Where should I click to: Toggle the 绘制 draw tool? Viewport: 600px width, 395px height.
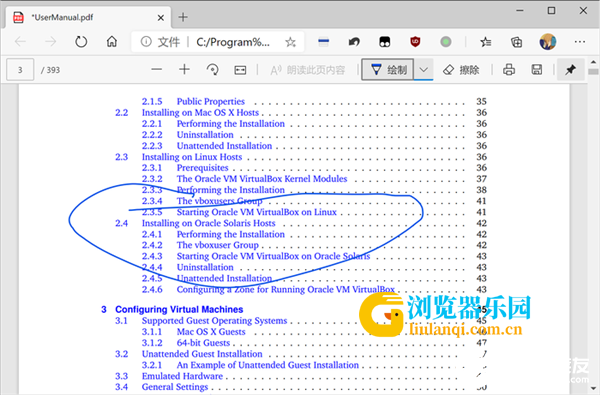(x=388, y=70)
